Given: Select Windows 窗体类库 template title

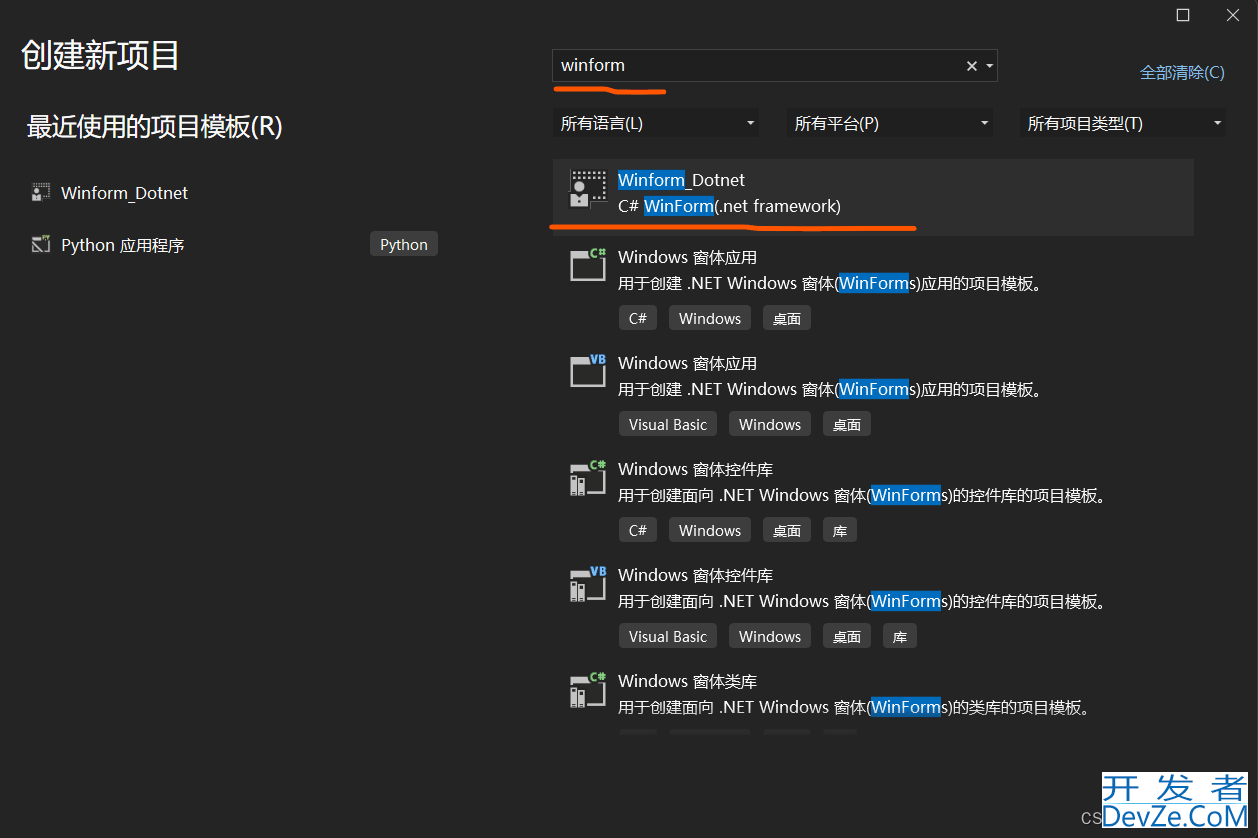Looking at the screenshot, I should click(x=687, y=682).
